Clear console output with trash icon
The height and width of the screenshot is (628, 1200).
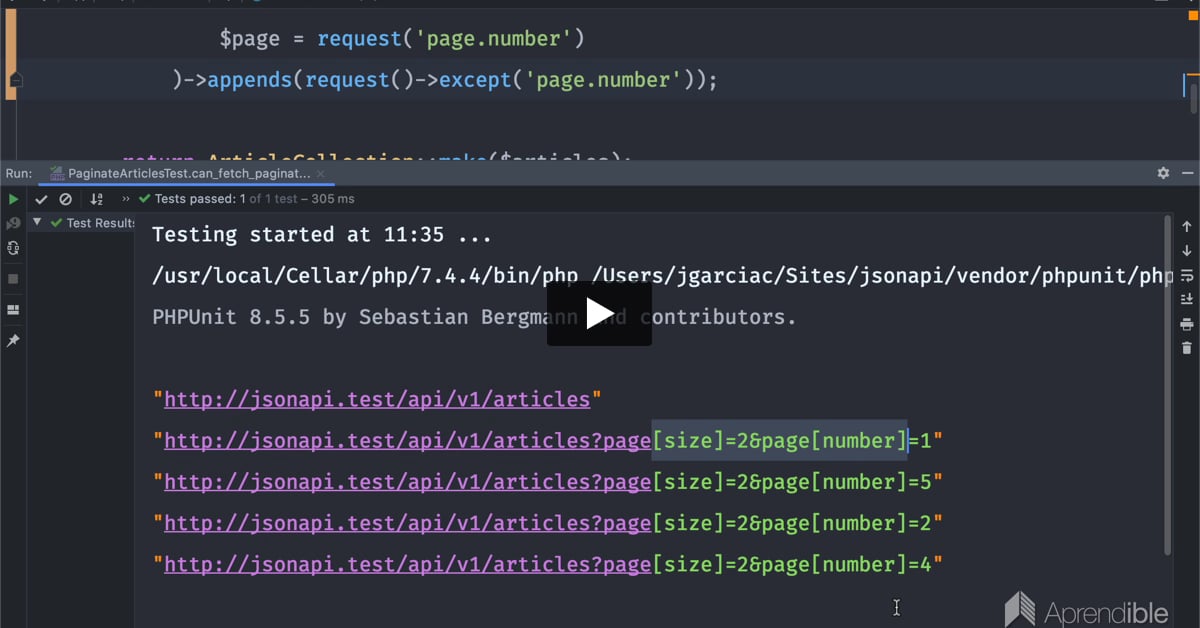(1187, 348)
